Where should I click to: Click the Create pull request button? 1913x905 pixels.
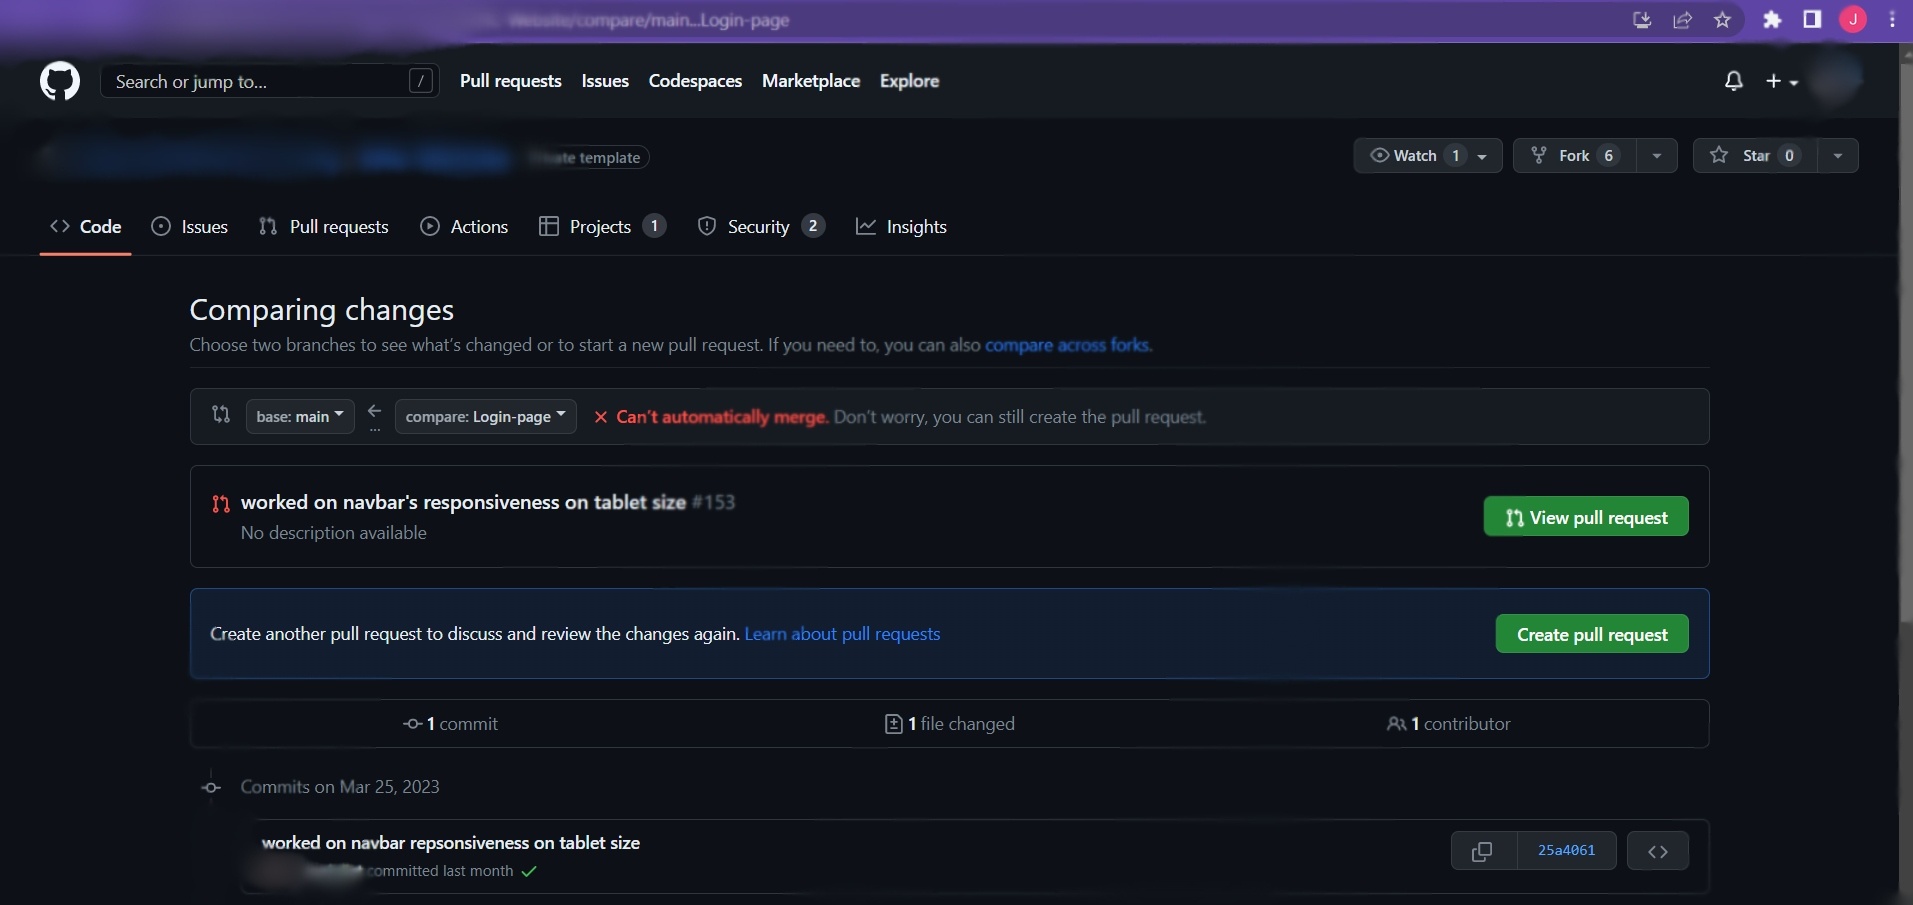(1591, 633)
